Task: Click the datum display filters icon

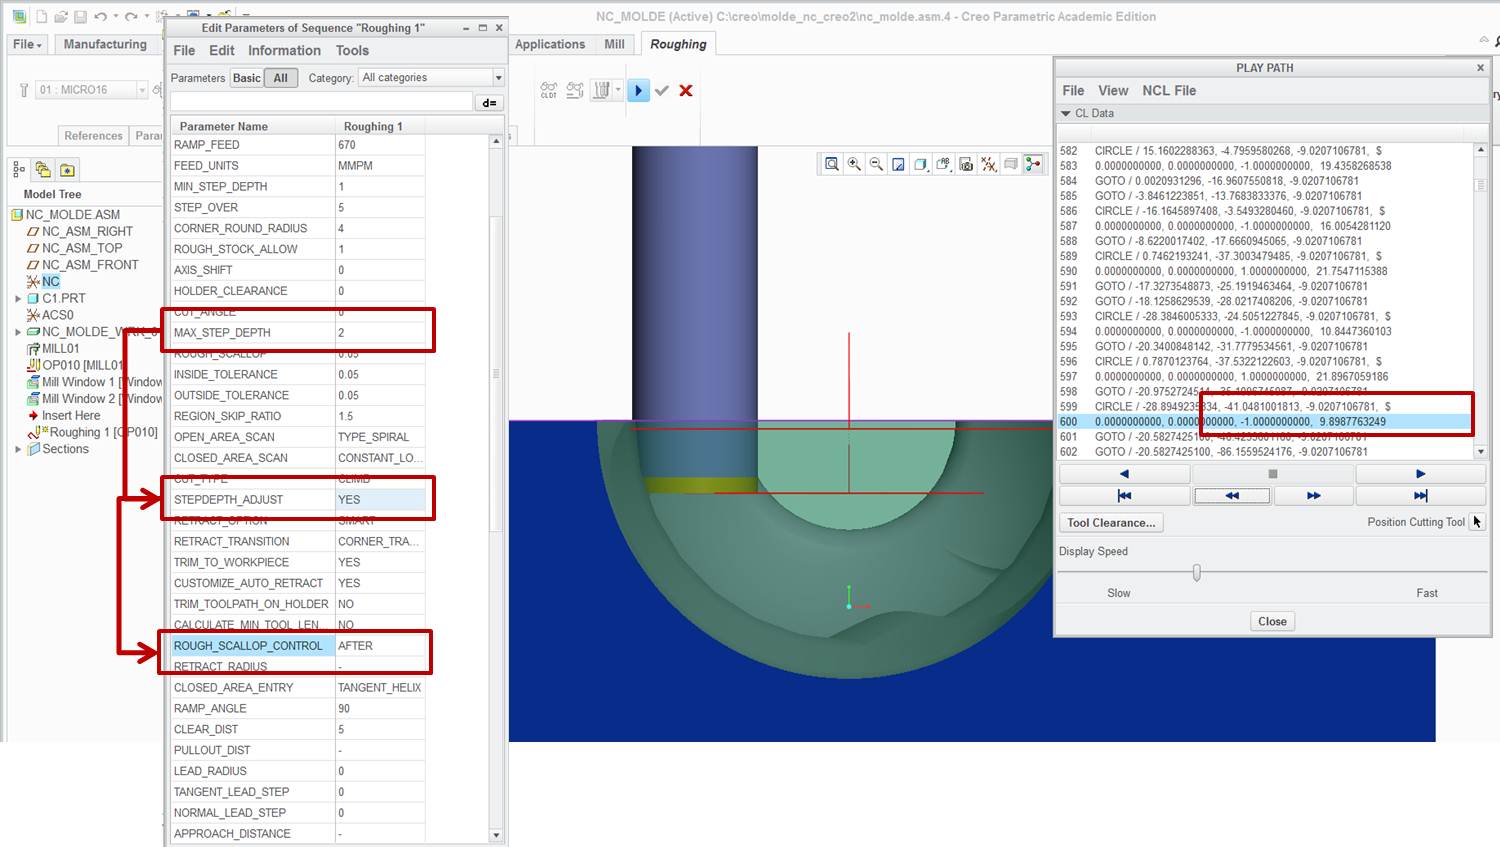Action: pyautogui.click(x=988, y=164)
